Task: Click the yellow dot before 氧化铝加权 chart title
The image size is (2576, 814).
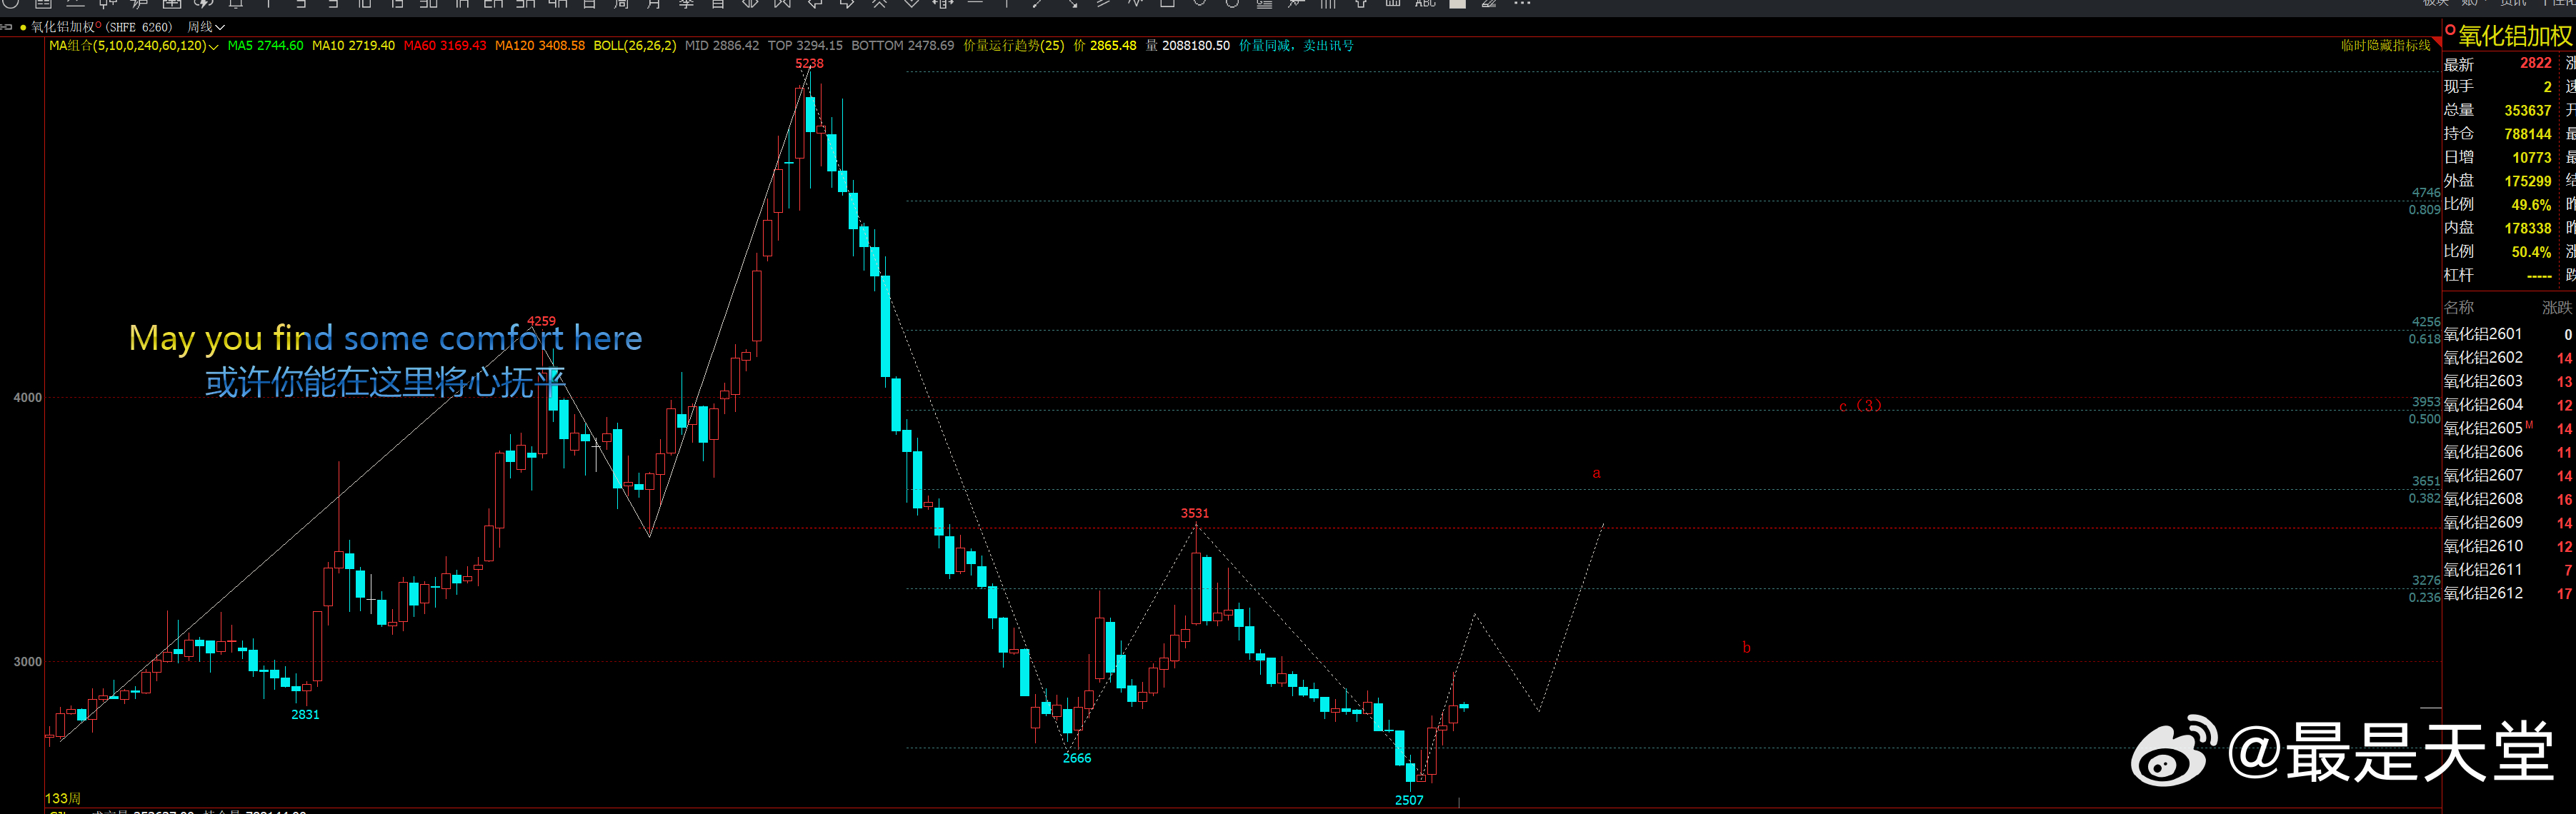Action: point(23,27)
